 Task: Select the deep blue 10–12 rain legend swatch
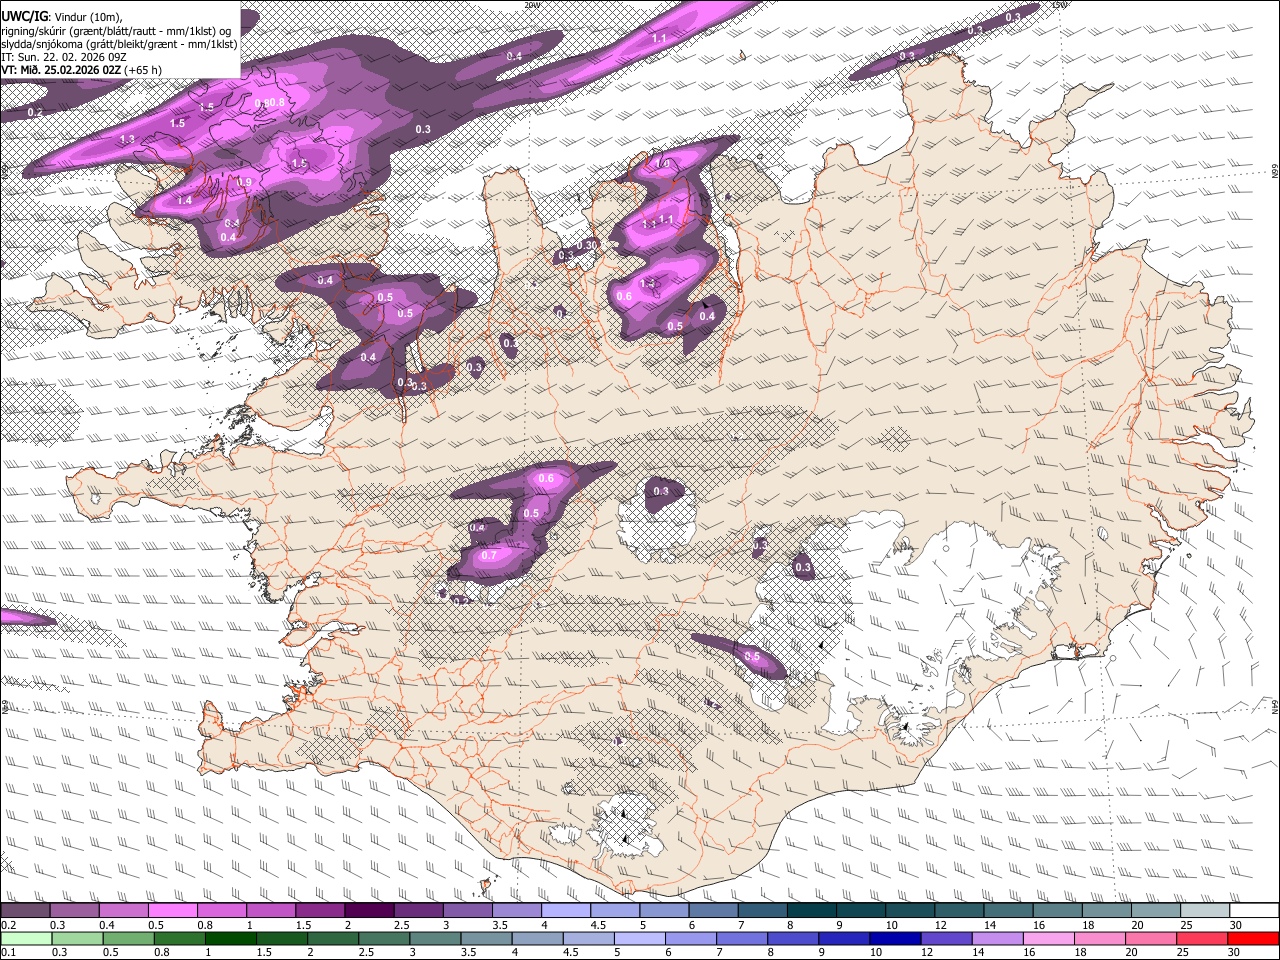(895, 938)
